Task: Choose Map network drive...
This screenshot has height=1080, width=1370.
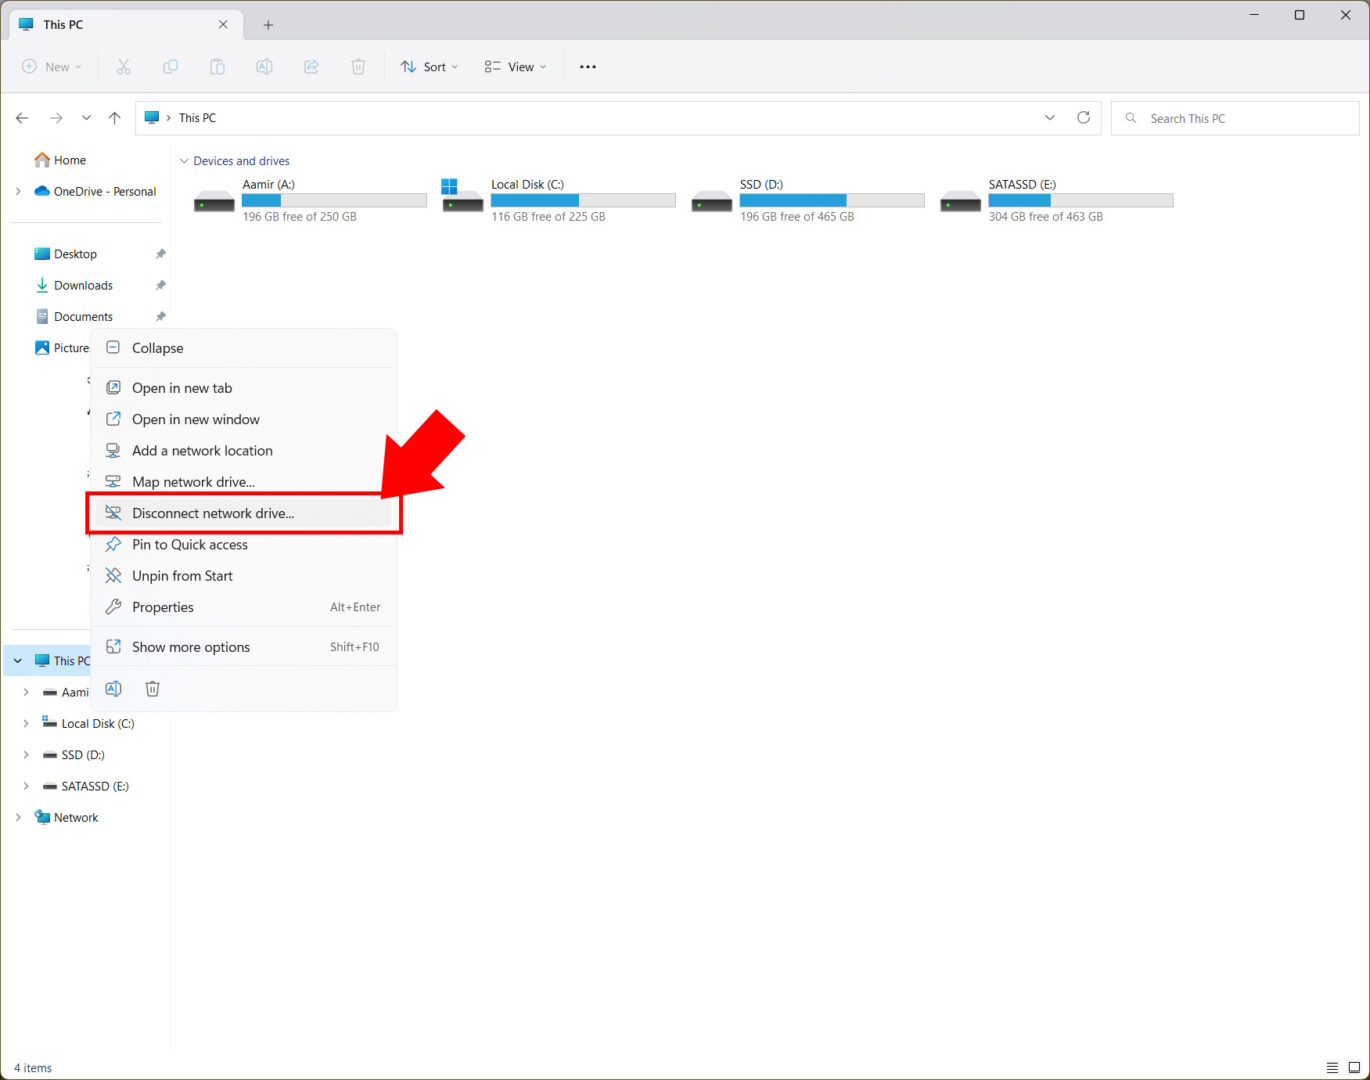Action: pos(243,482)
